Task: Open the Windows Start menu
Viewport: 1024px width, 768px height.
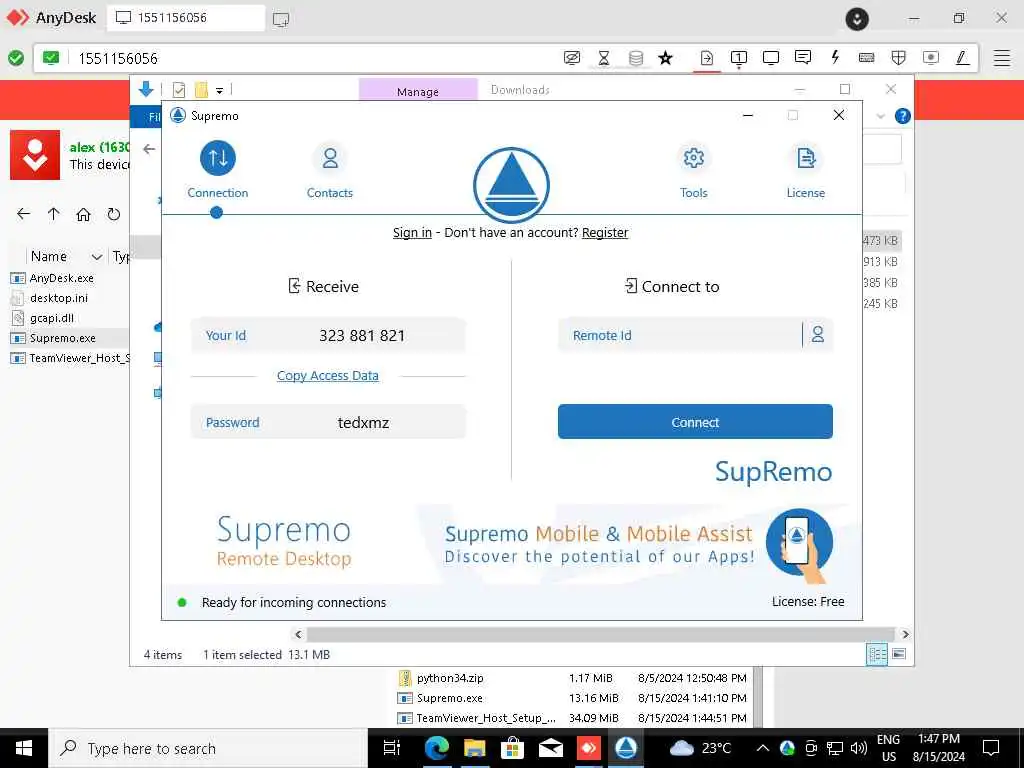Action: (x=24, y=748)
